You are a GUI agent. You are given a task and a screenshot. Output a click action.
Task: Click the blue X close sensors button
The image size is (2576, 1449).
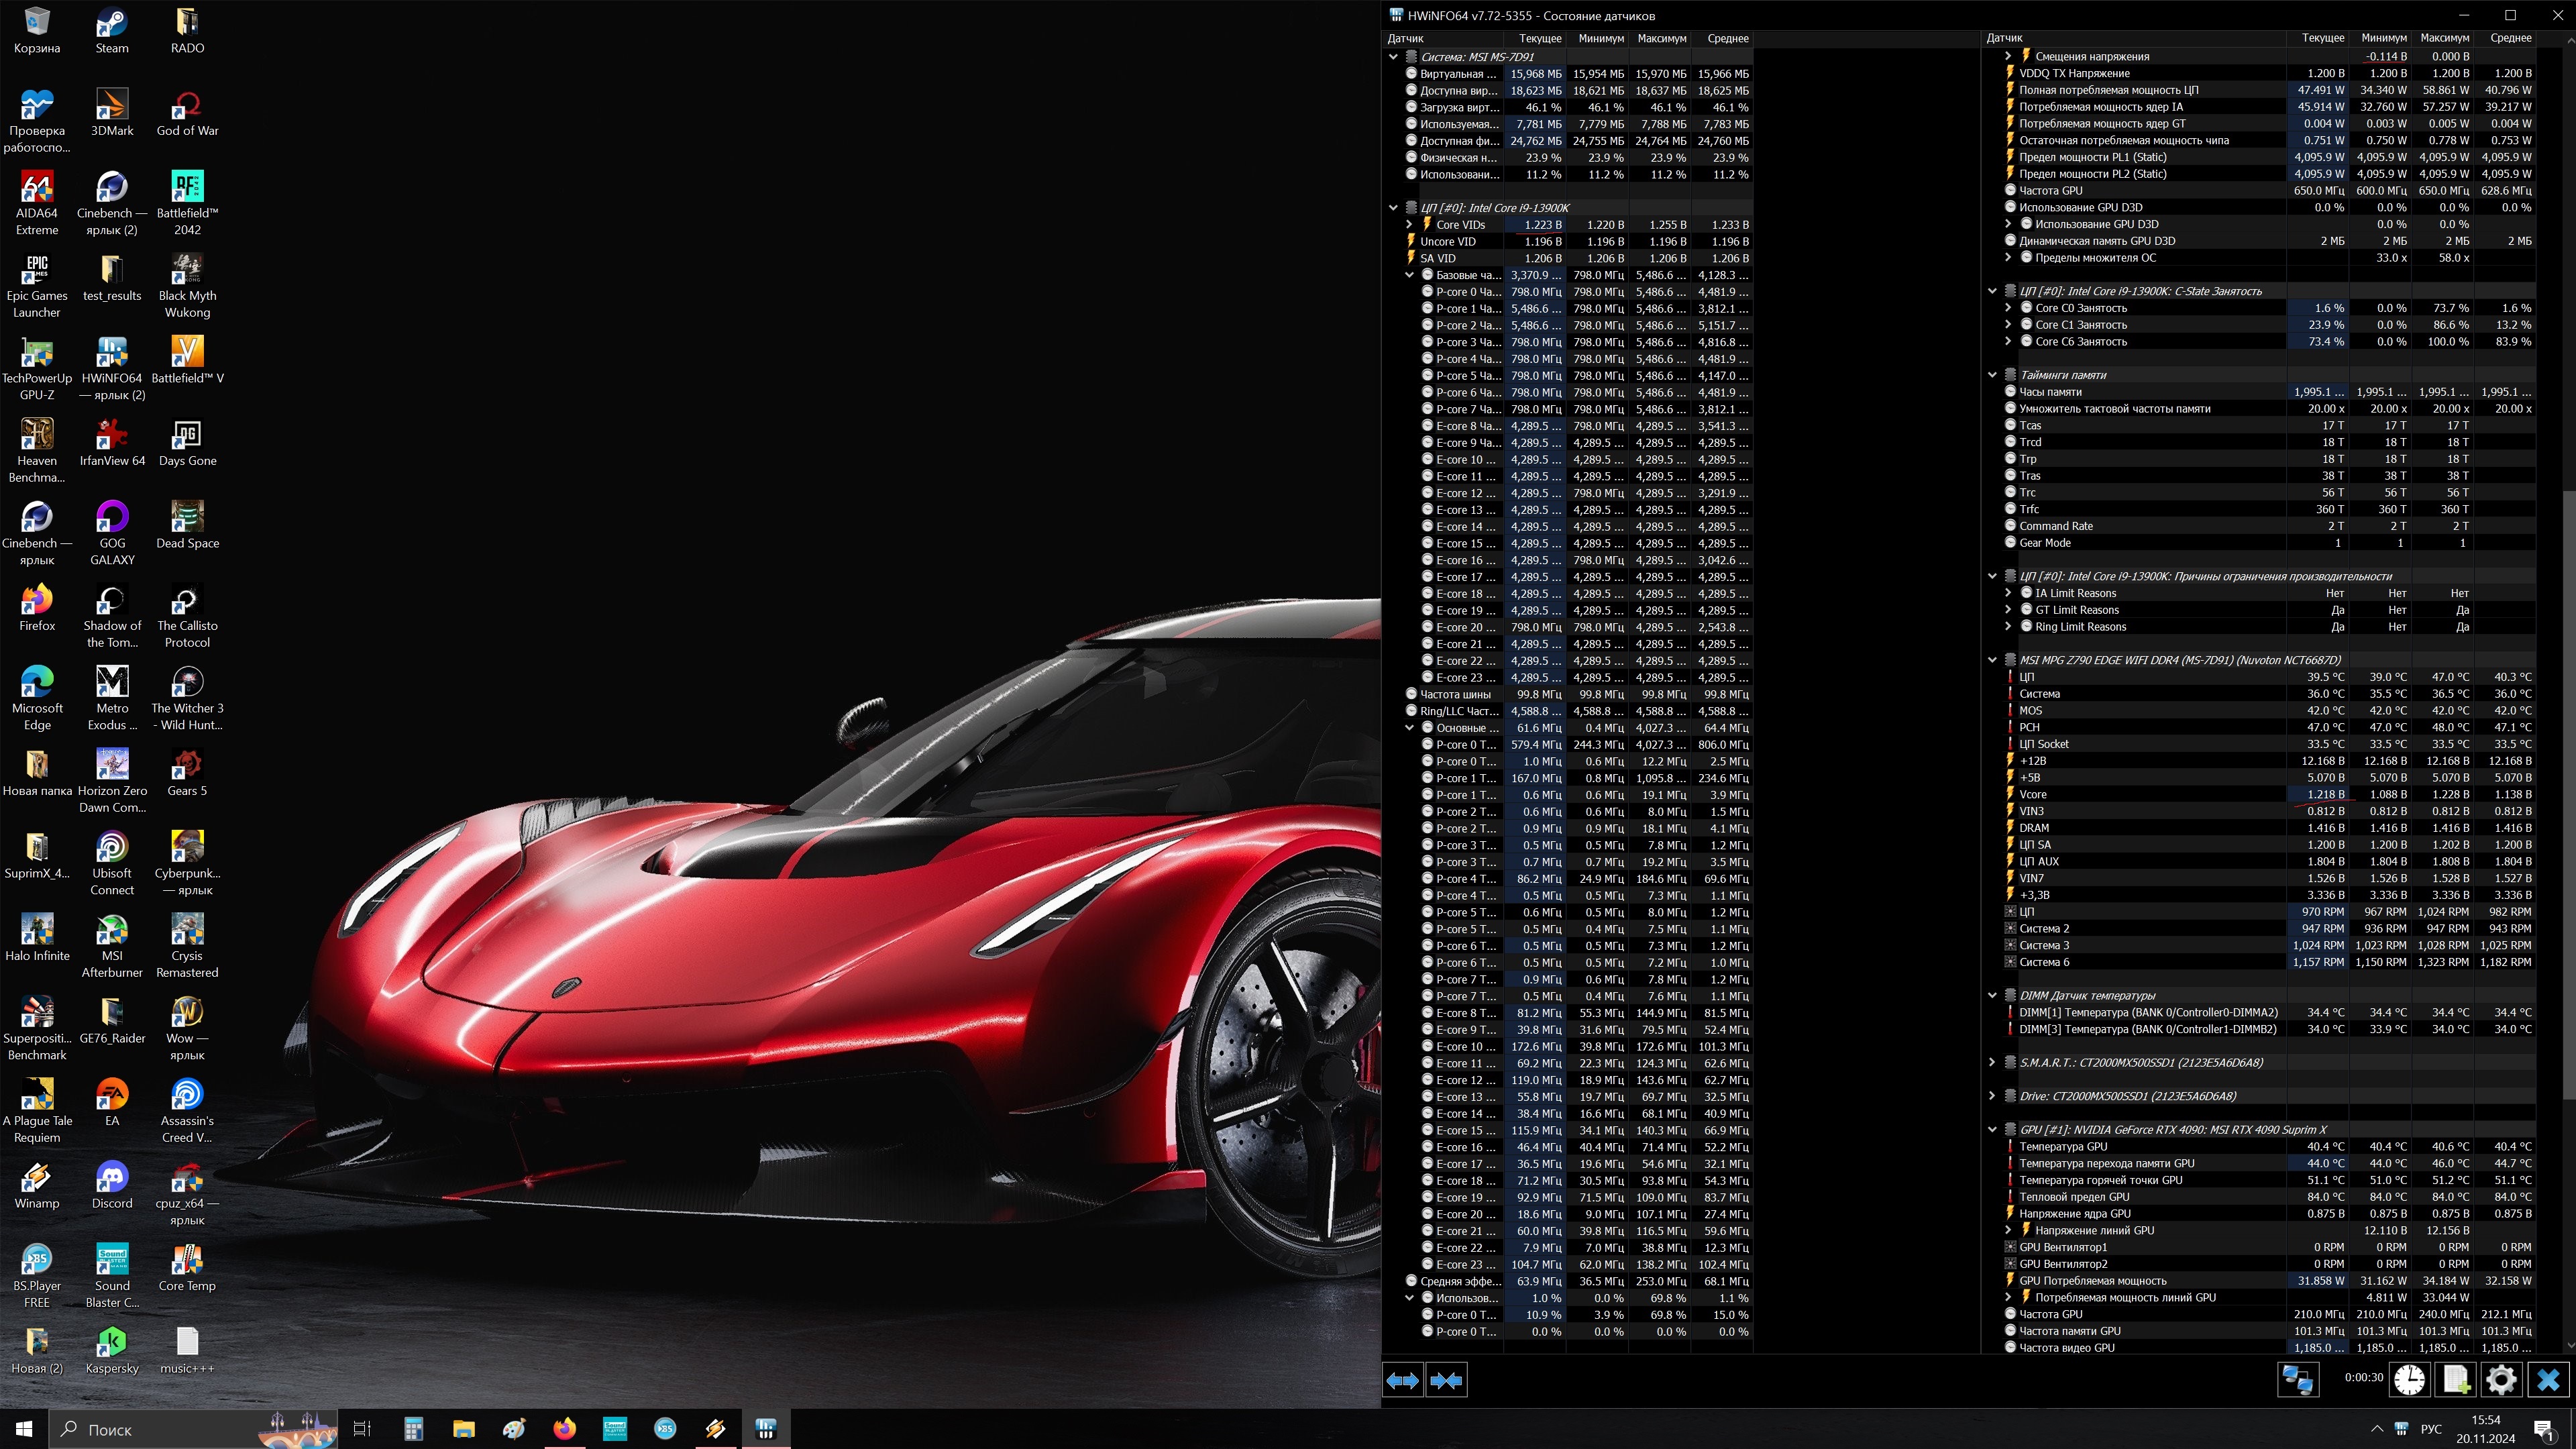tap(2548, 1381)
